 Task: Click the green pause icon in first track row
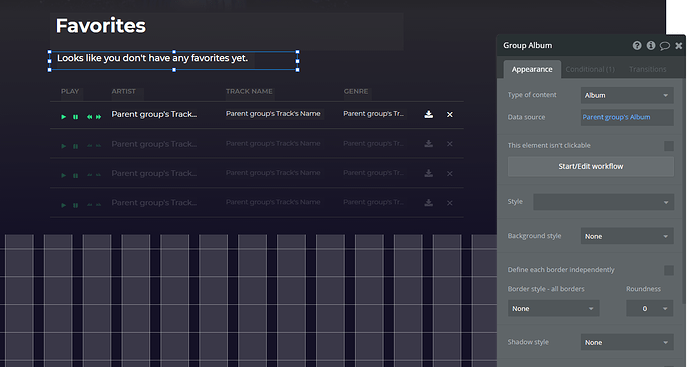click(76, 117)
